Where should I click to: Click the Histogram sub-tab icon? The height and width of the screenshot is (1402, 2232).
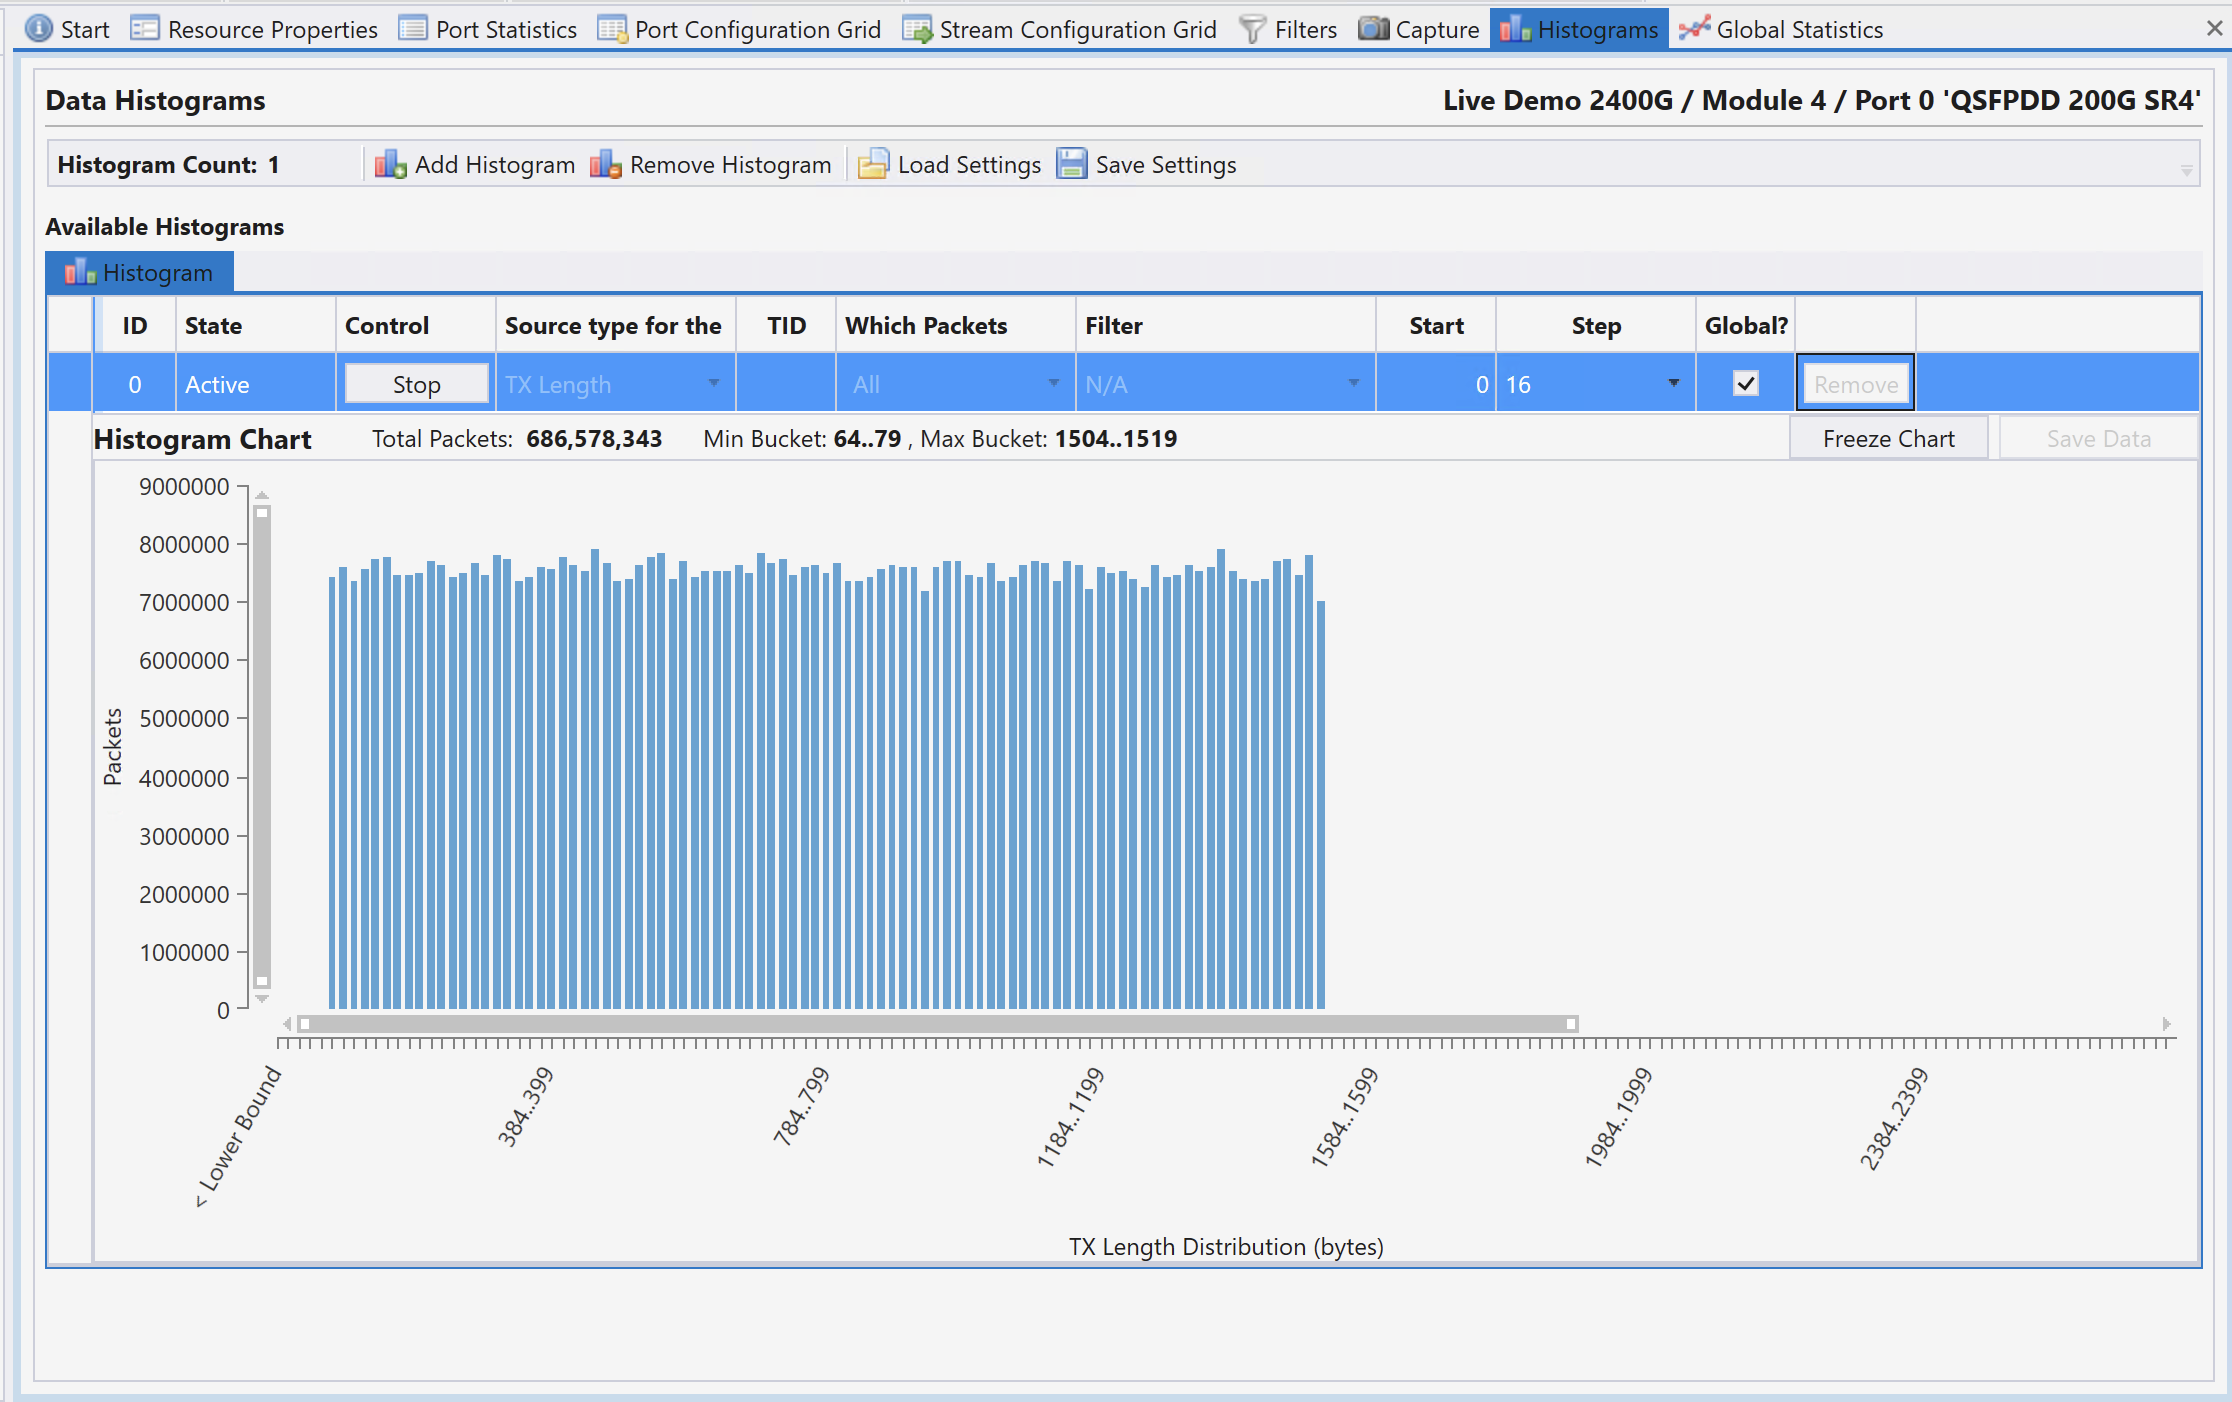pyautogui.click(x=80, y=273)
